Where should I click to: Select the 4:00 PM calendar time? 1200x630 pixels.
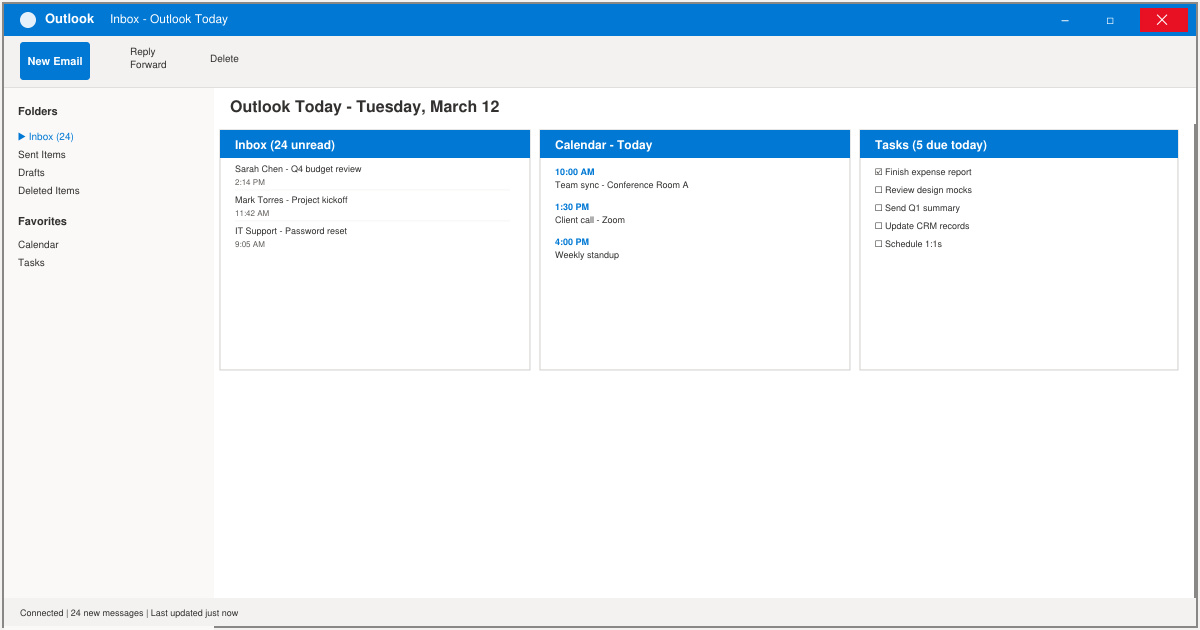(572, 242)
